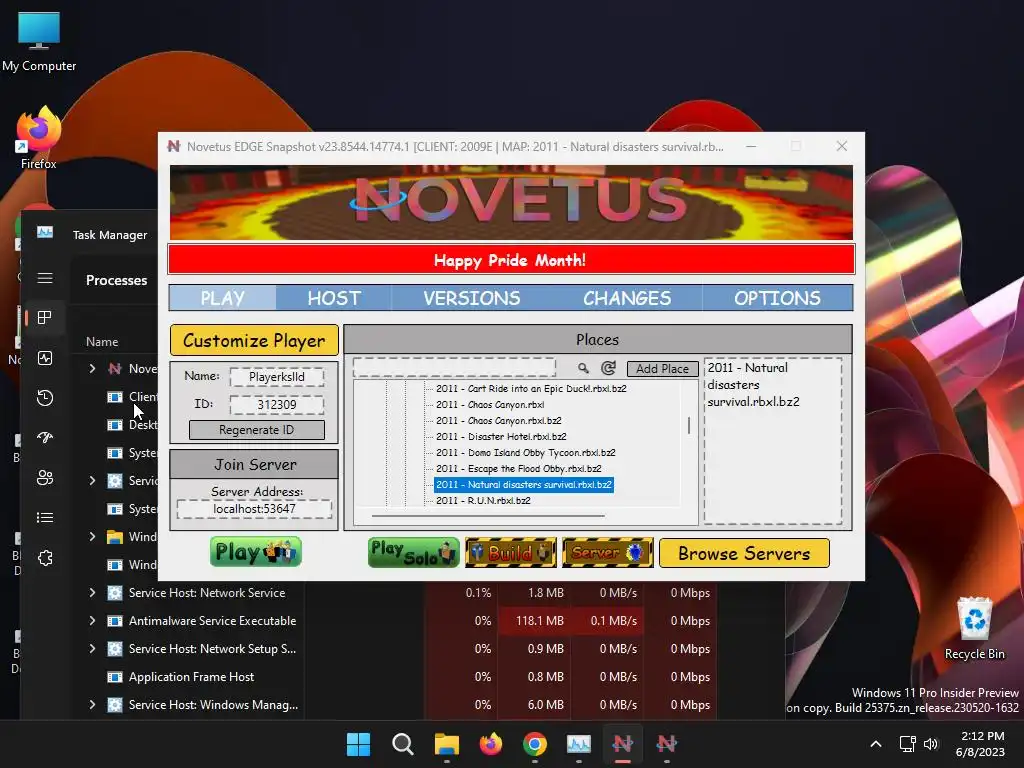Screen dimensions: 1024x768
Task: Select "2011 - R.U.N.rbxl.bz2" place
Action: click(x=483, y=500)
